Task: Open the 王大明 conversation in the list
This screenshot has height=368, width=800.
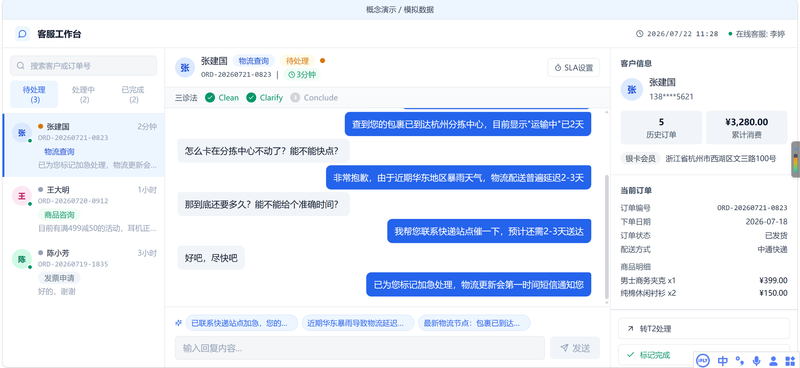Action: pos(84,208)
